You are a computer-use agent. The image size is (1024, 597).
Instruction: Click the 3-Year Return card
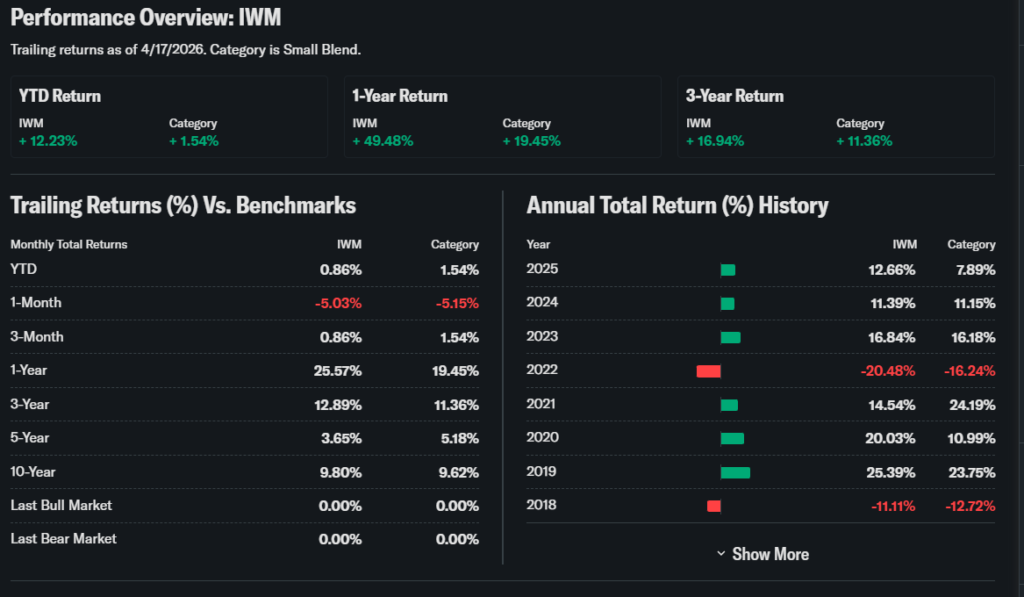[836, 117]
